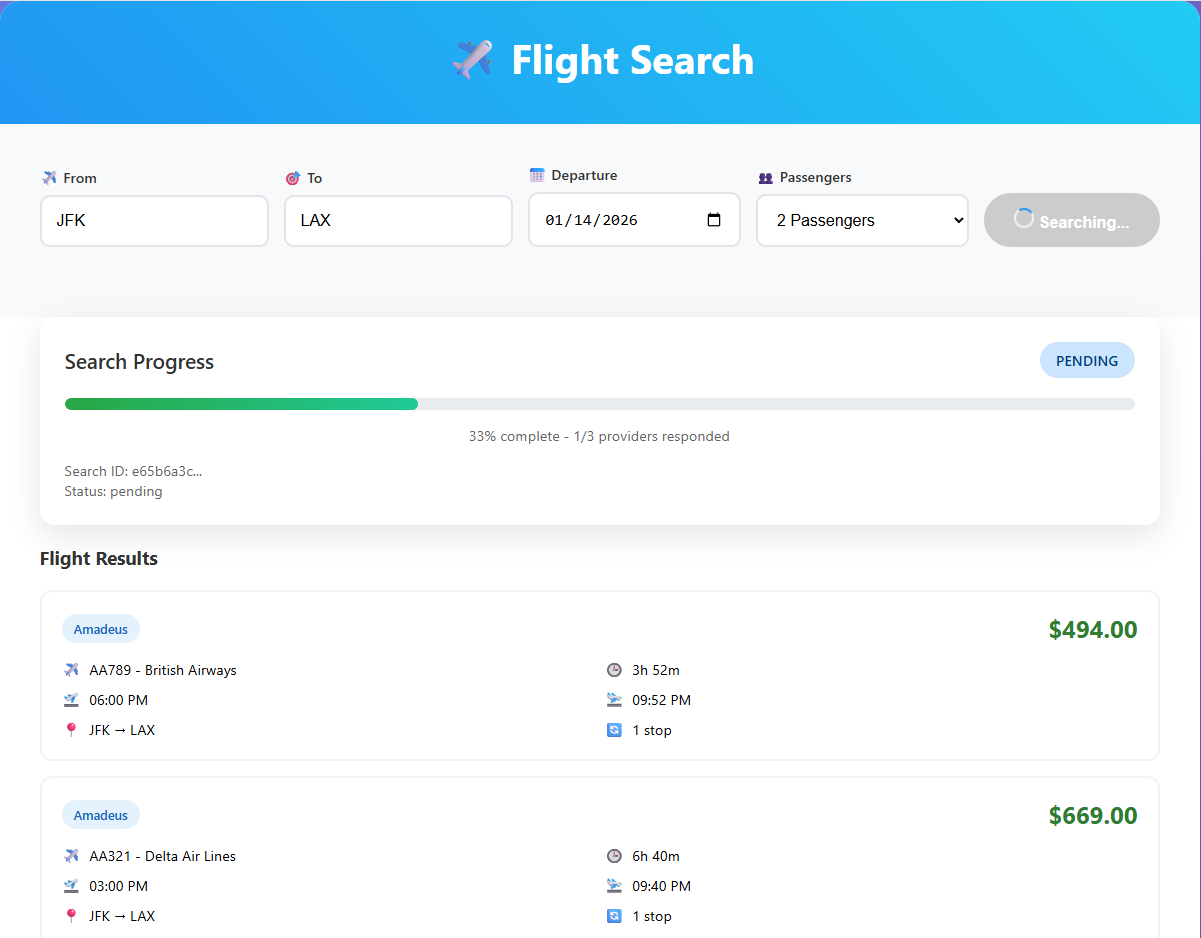Click the From airport field containing JFK
1201x938 pixels.
[x=154, y=220]
